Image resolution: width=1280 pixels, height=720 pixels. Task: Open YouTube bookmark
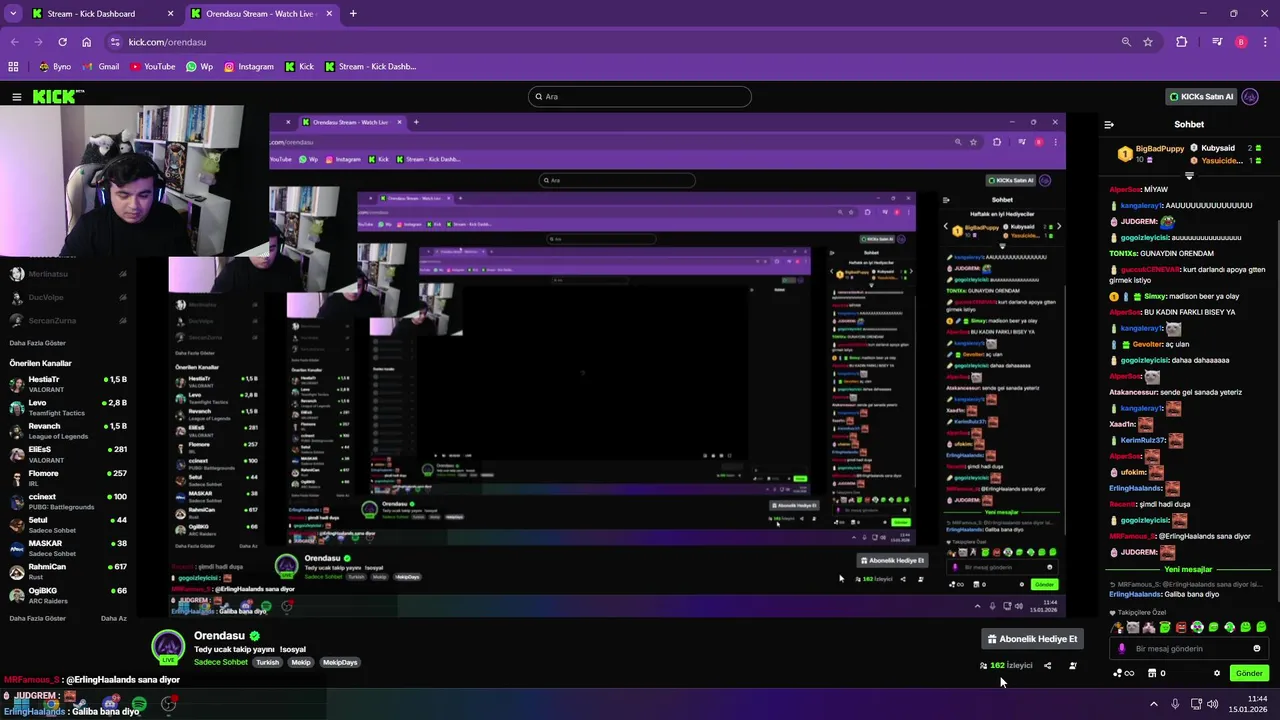click(152, 67)
